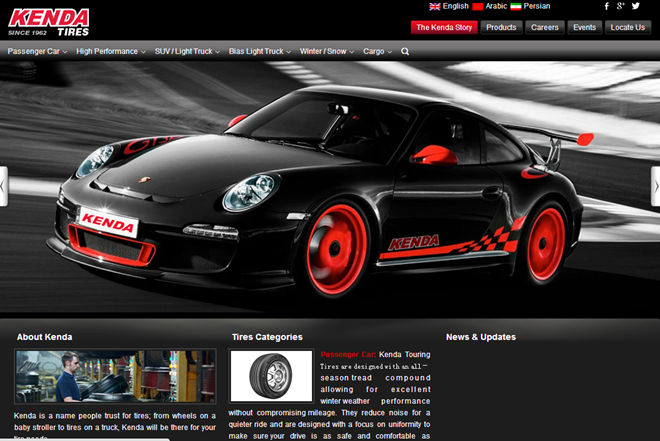Open the tire product thumbnail
The height and width of the screenshot is (441, 660).
click(271, 376)
